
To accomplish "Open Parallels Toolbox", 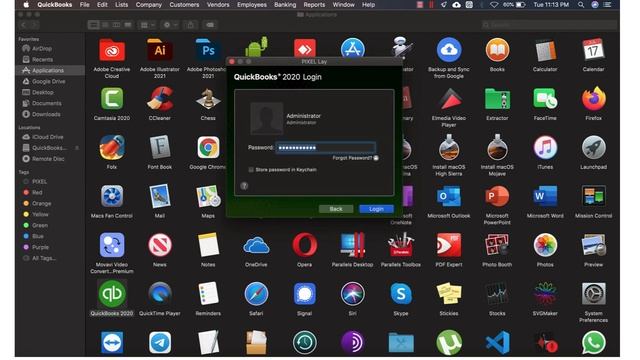I will click(401, 245).
